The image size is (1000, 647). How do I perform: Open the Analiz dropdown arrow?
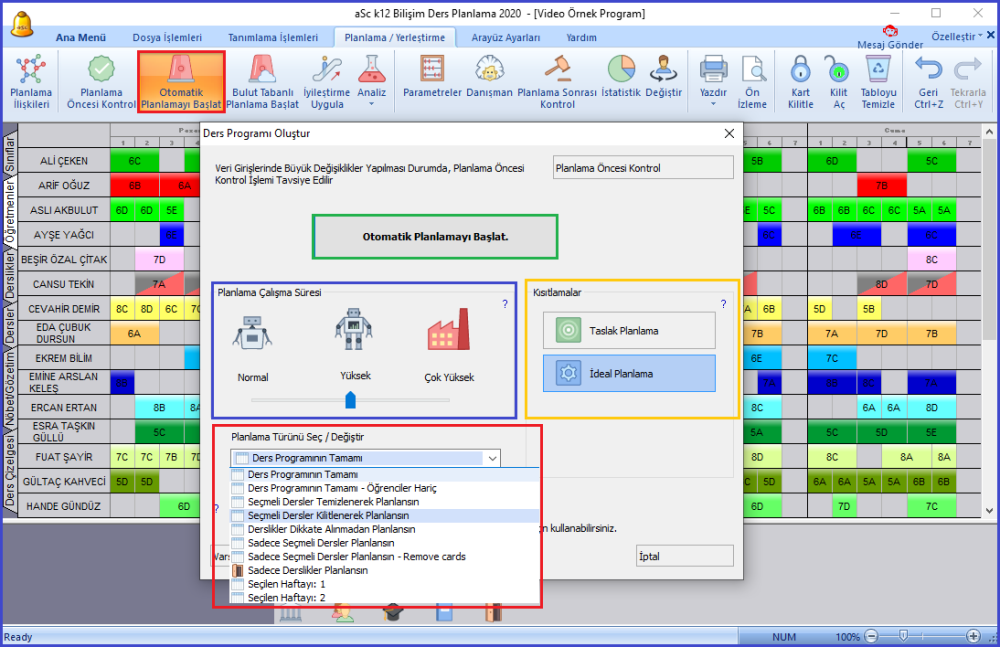pos(371,104)
